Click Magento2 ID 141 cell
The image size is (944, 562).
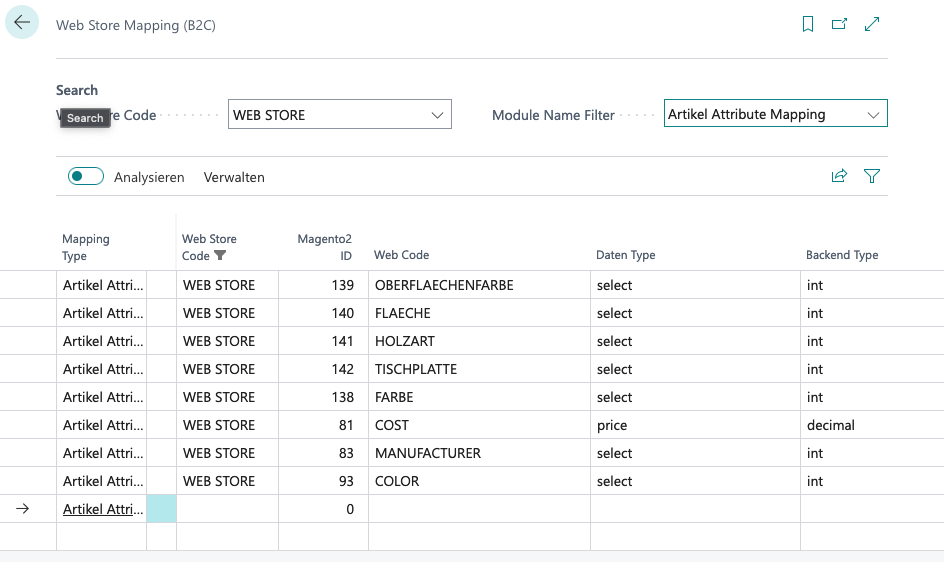[323, 341]
